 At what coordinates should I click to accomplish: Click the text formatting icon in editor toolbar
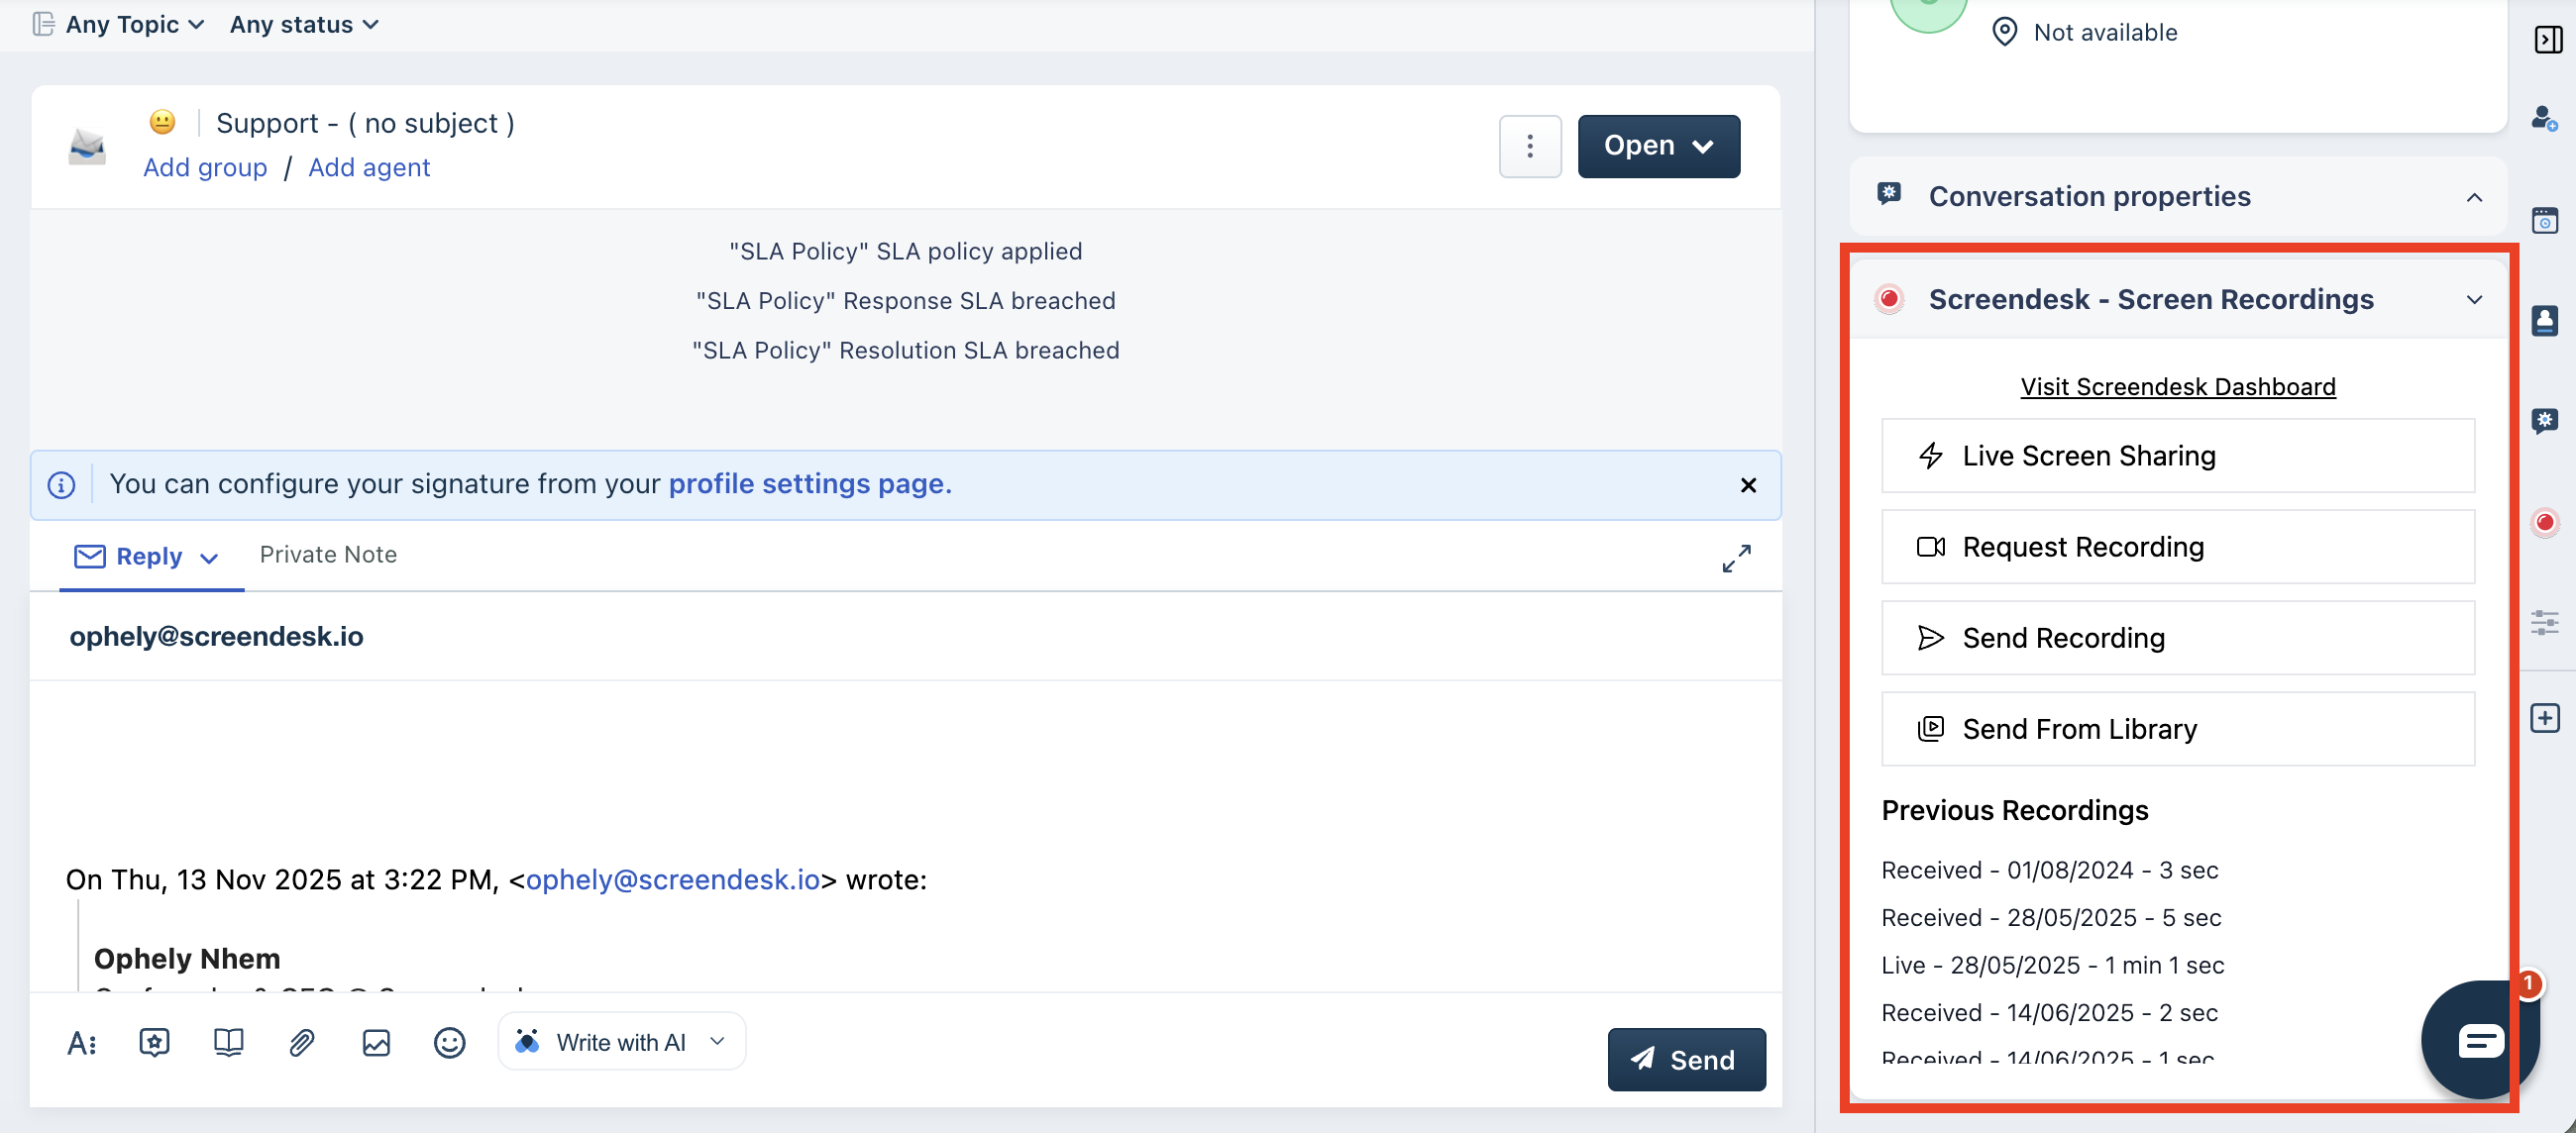tap(82, 1043)
